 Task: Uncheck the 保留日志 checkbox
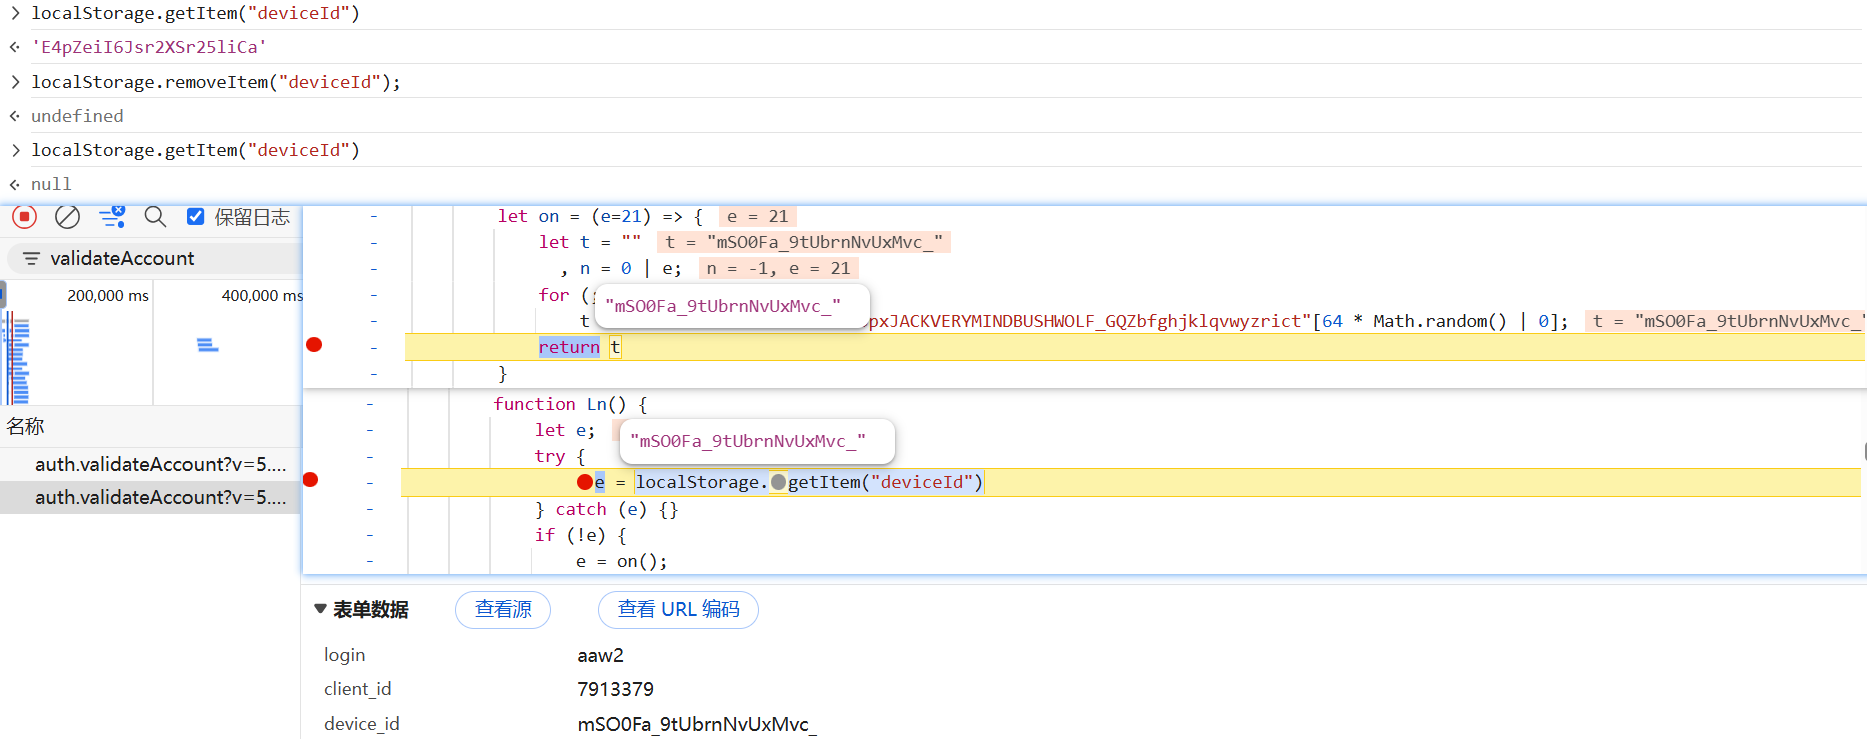pos(196,217)
